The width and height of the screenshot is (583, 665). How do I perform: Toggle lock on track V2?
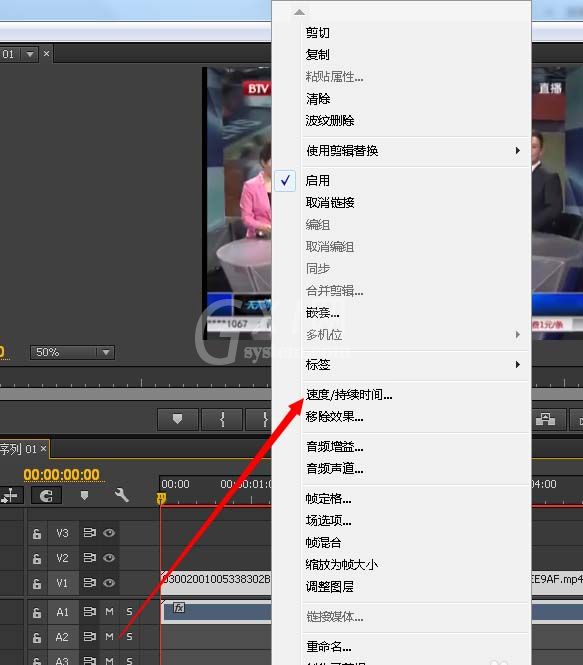point(37,559)
